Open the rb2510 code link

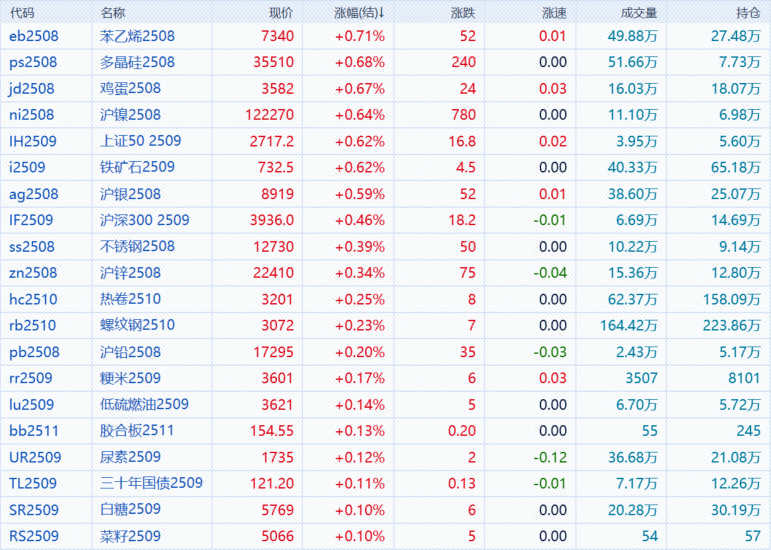point(32,325)
